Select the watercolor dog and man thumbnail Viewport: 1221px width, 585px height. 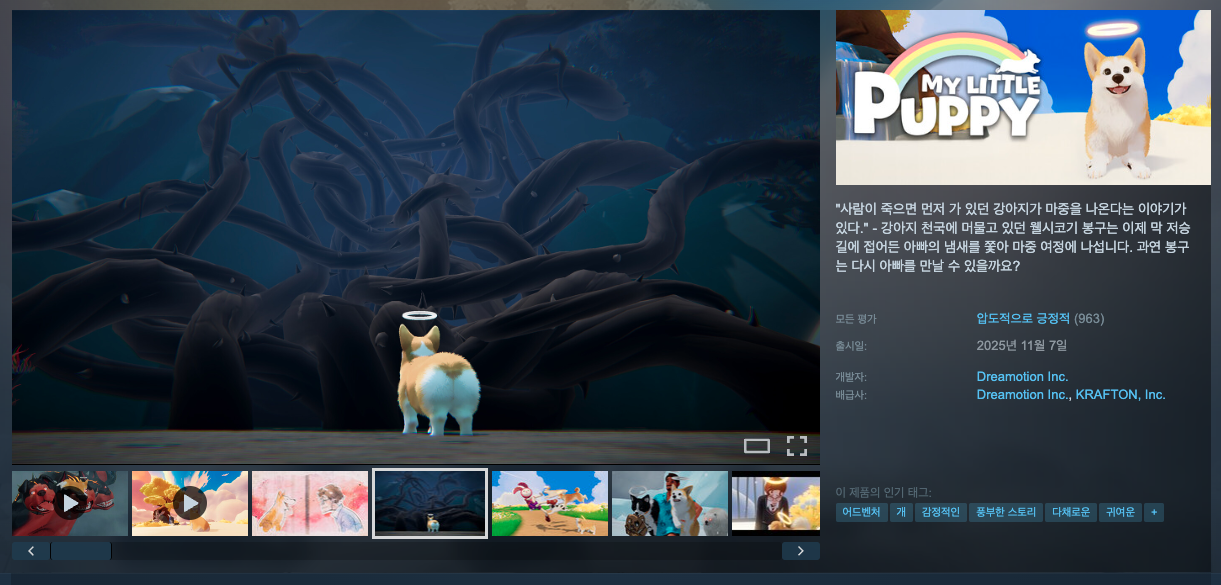coord(310,503)
